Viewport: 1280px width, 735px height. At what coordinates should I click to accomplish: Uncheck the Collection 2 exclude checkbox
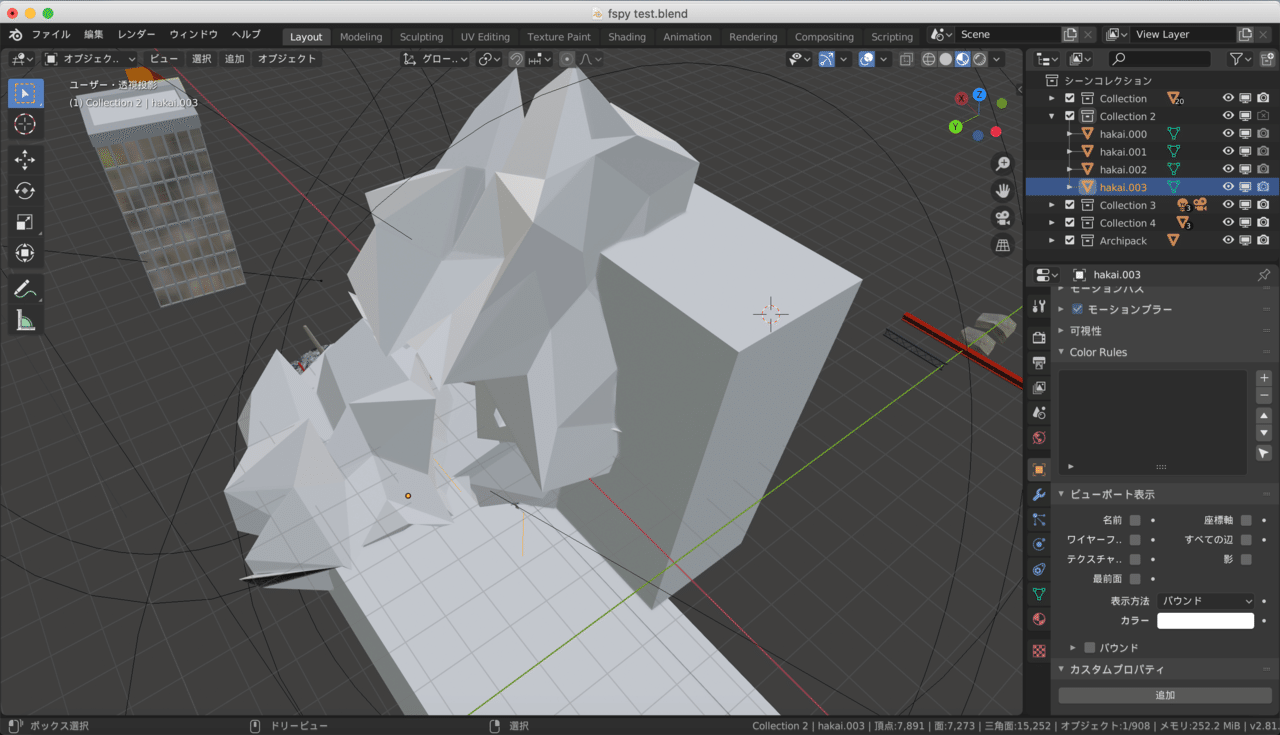point(1069,116)
